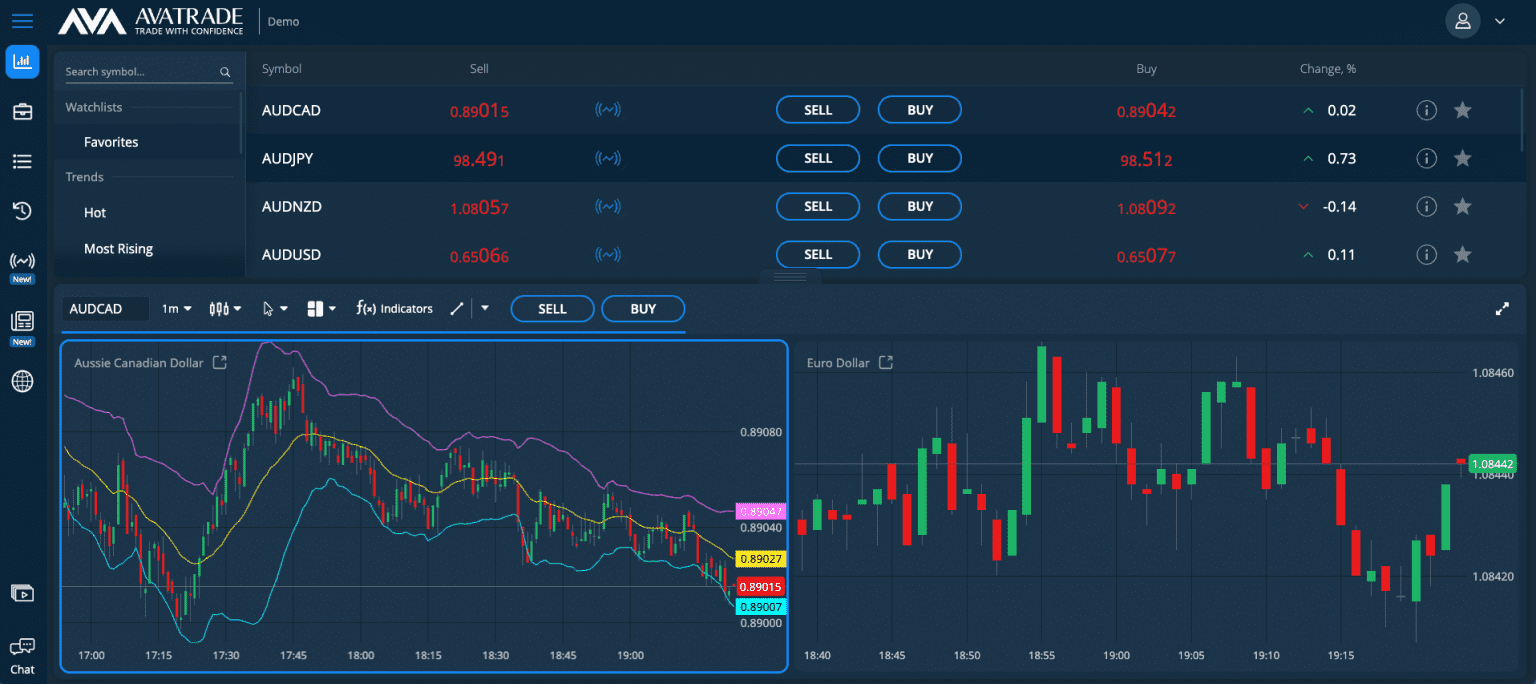Select the Favorites watchlist
This screenshot has width=1536, height=684.
coord(111,142)
